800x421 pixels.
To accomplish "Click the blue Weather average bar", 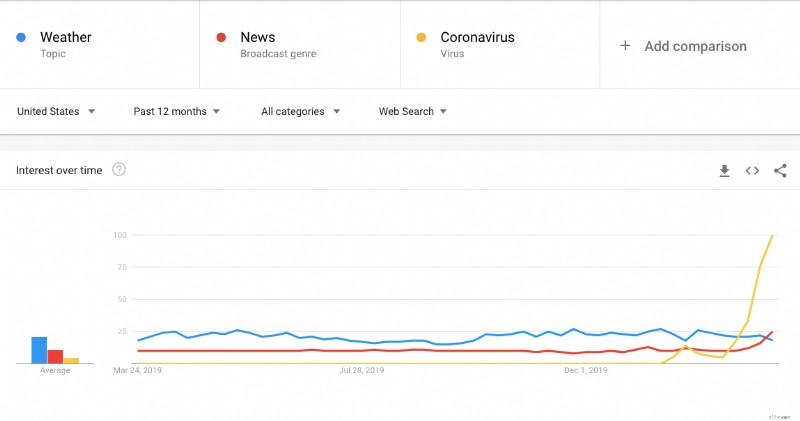I will [x=39, y=350].
